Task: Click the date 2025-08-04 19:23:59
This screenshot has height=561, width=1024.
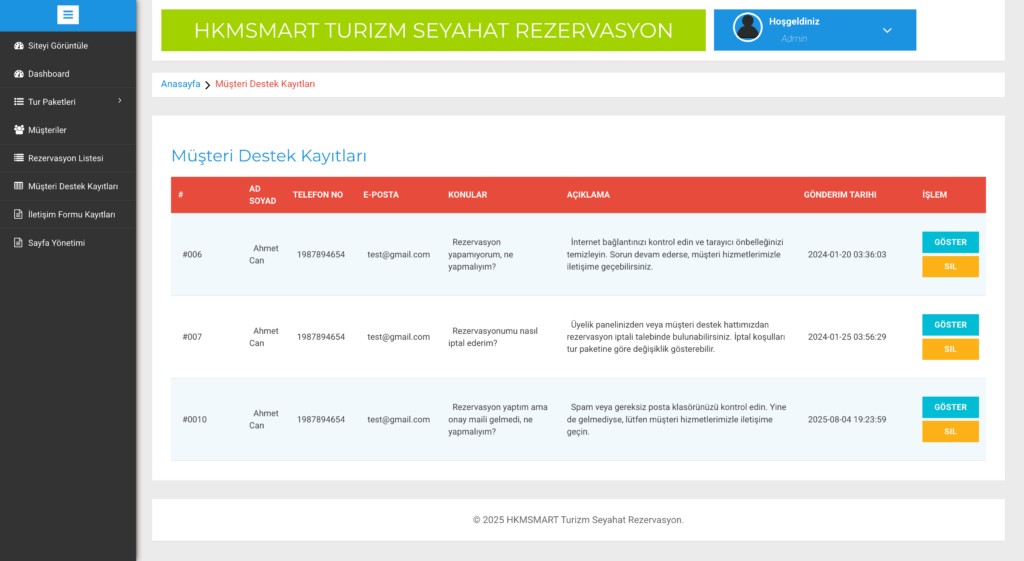Action: pos(847,419)
